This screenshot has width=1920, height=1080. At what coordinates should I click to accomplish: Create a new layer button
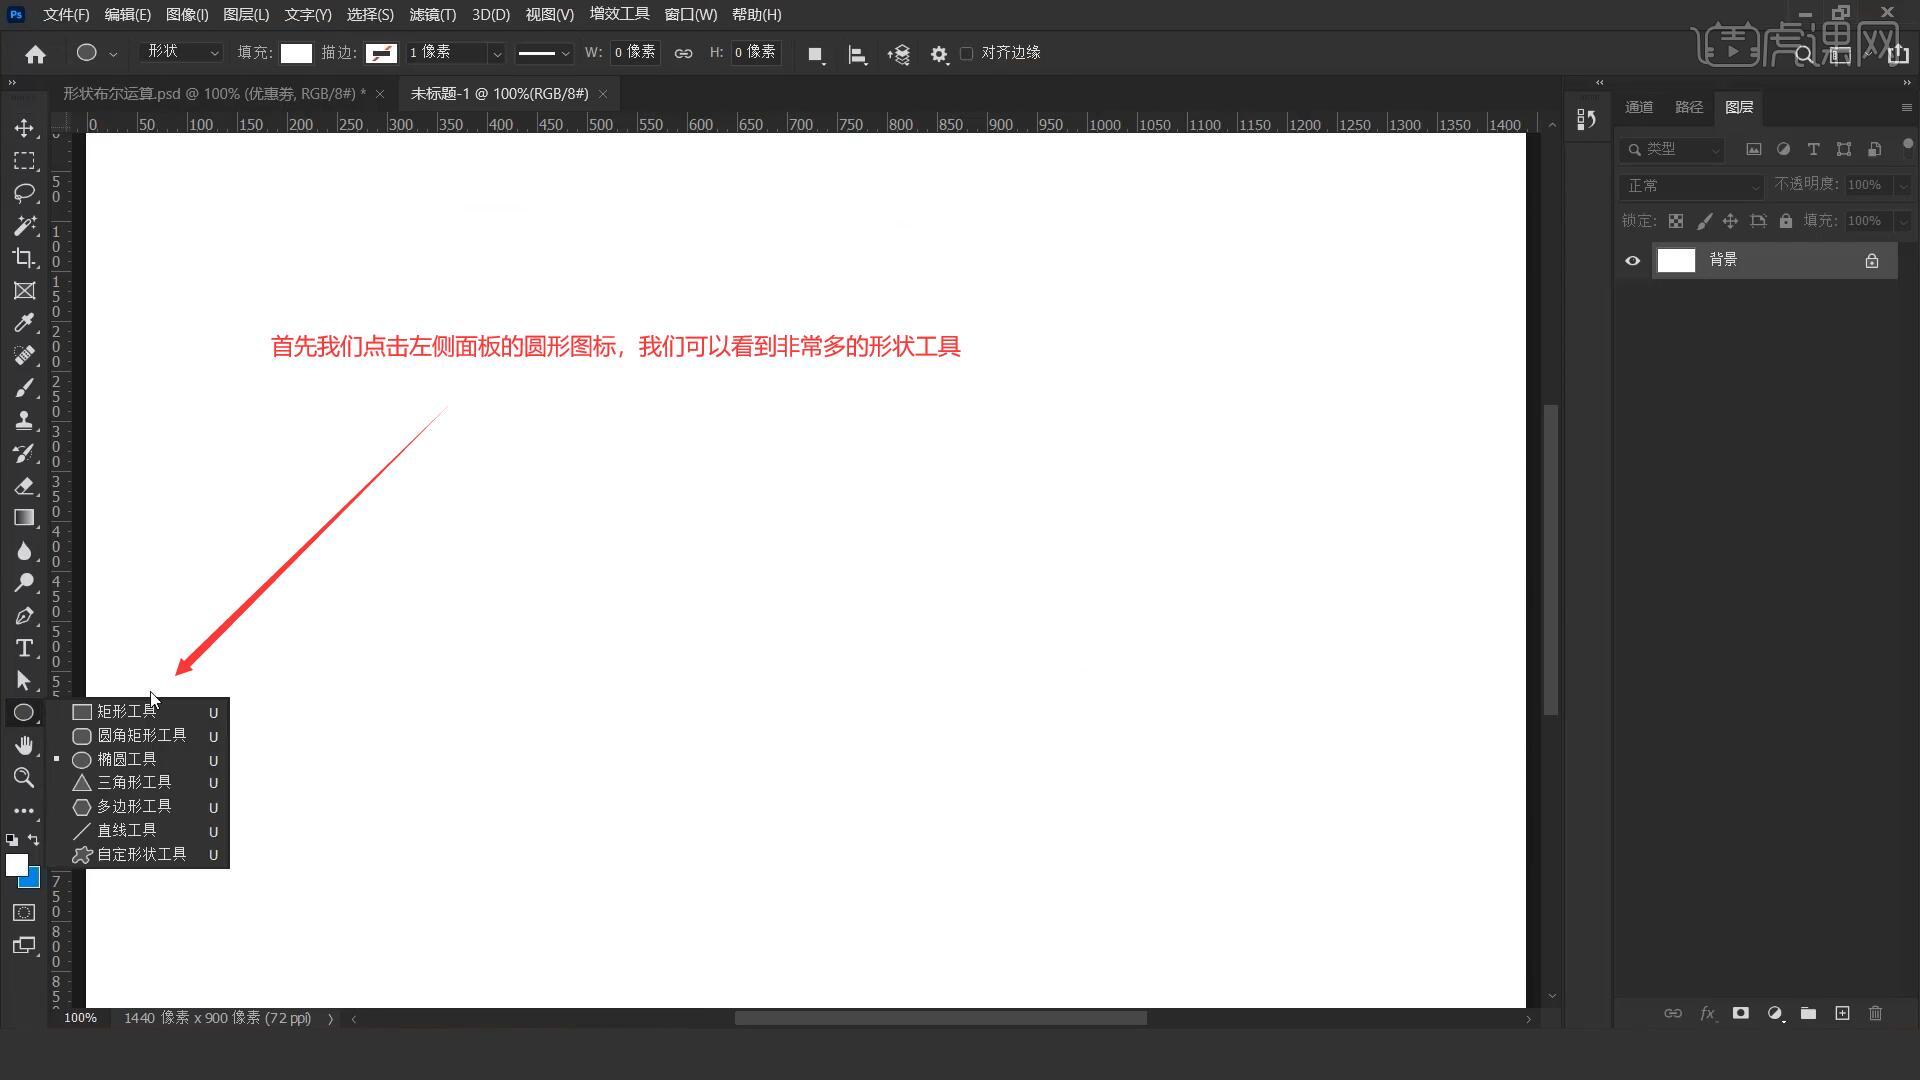tap(1842, 1014)
